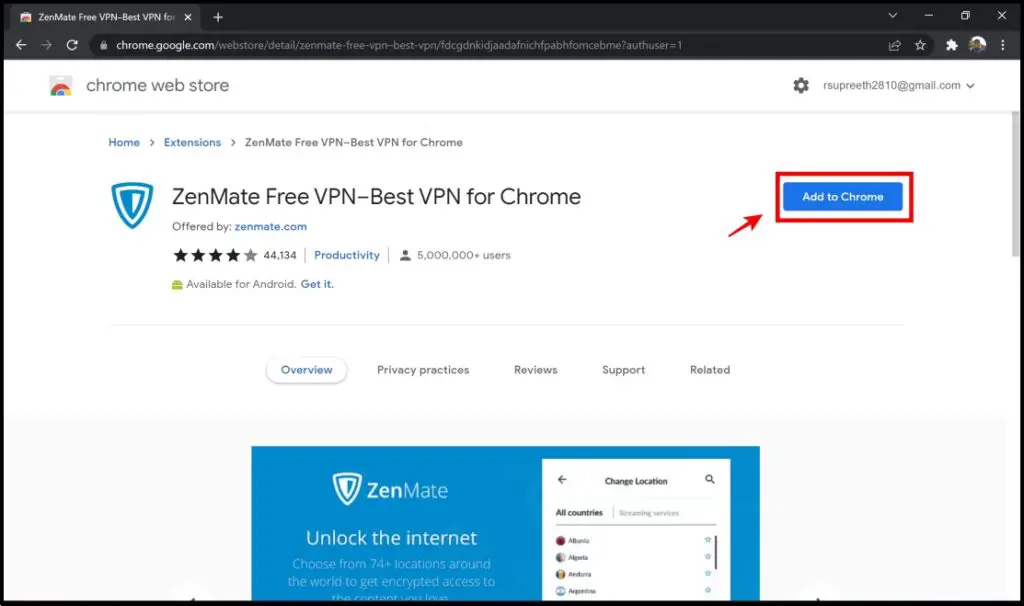The image size is (1024, 606).
Task: Open the zenmate.com developer link
Action: tap(270, 227)
